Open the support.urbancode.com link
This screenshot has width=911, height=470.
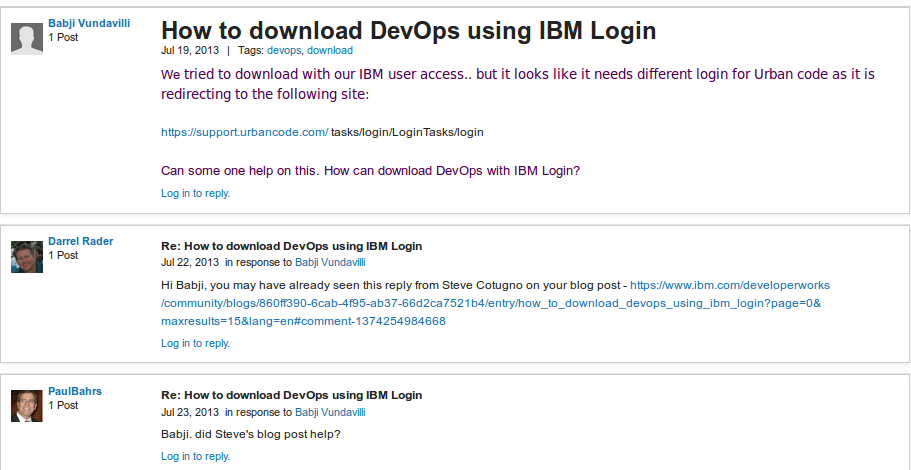(x=245, y=132)
